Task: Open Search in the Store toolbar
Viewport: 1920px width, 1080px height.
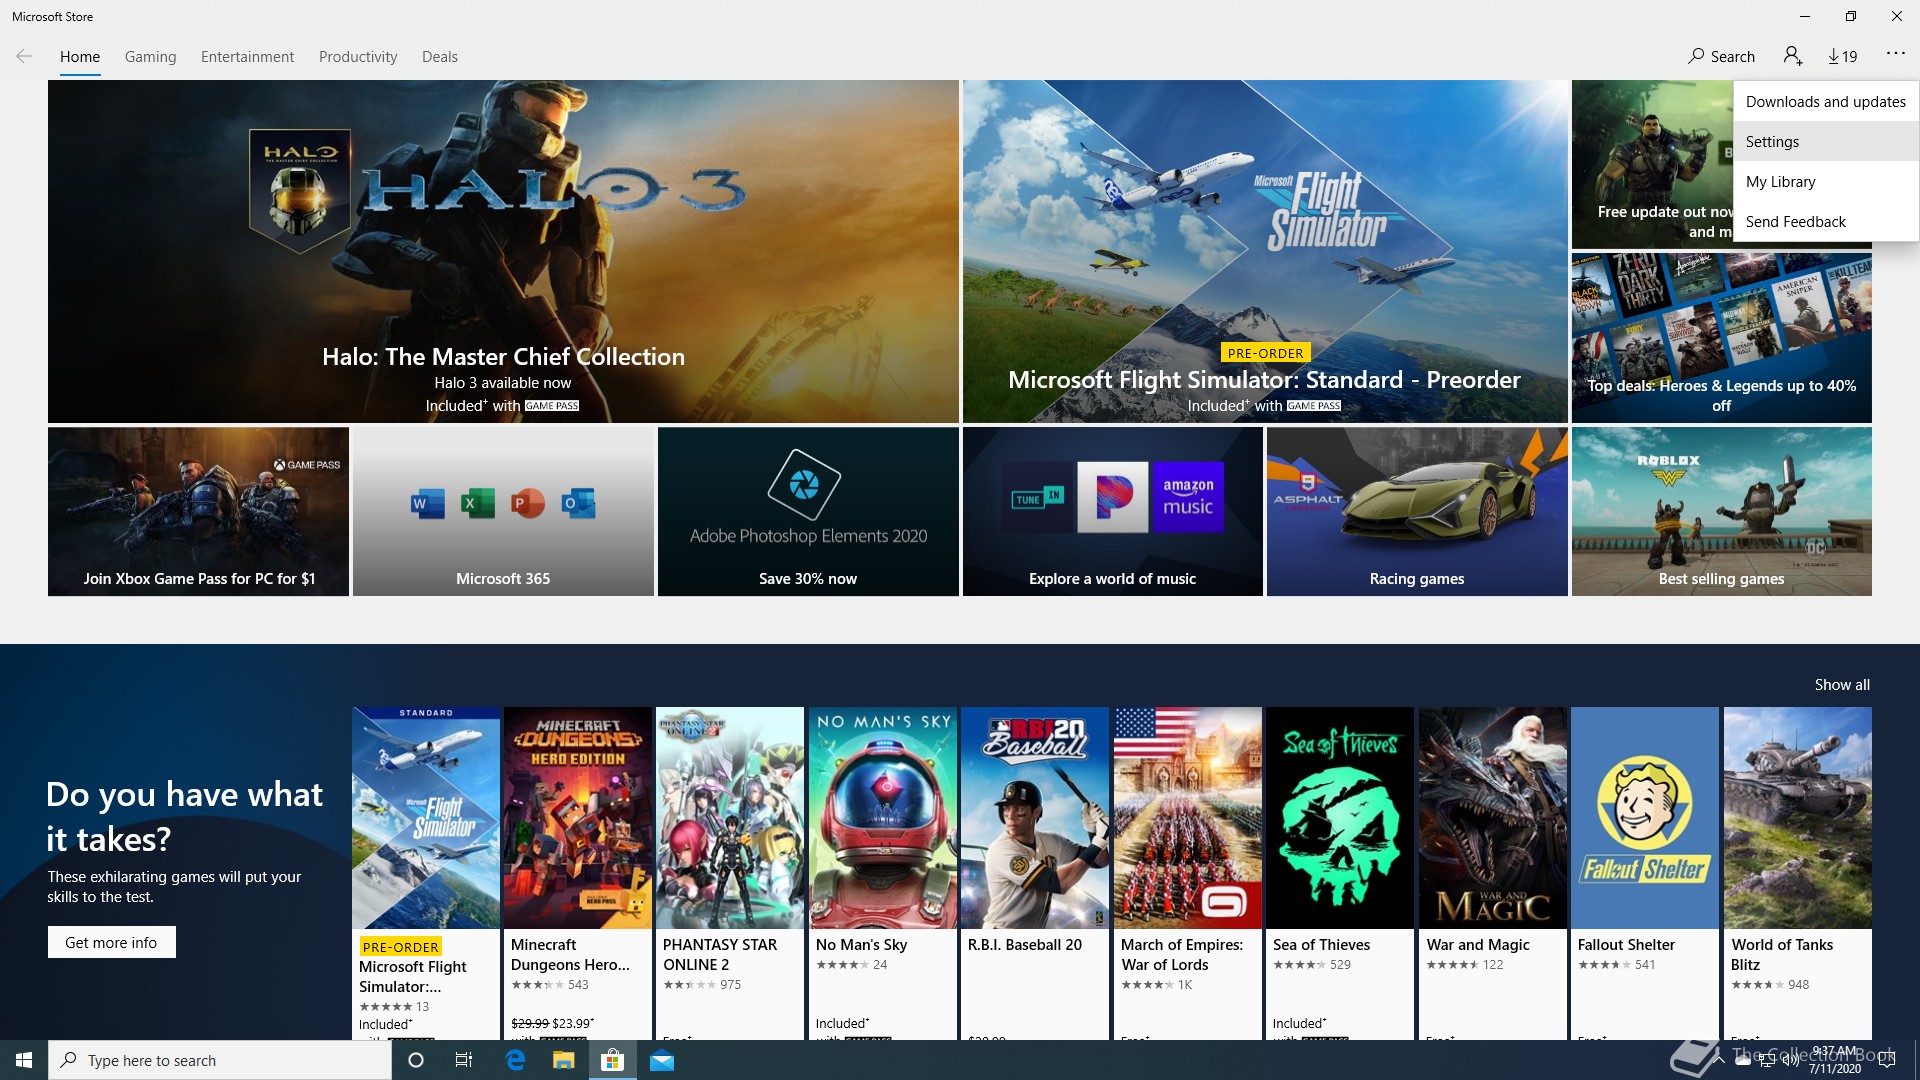Action: 1721,57
